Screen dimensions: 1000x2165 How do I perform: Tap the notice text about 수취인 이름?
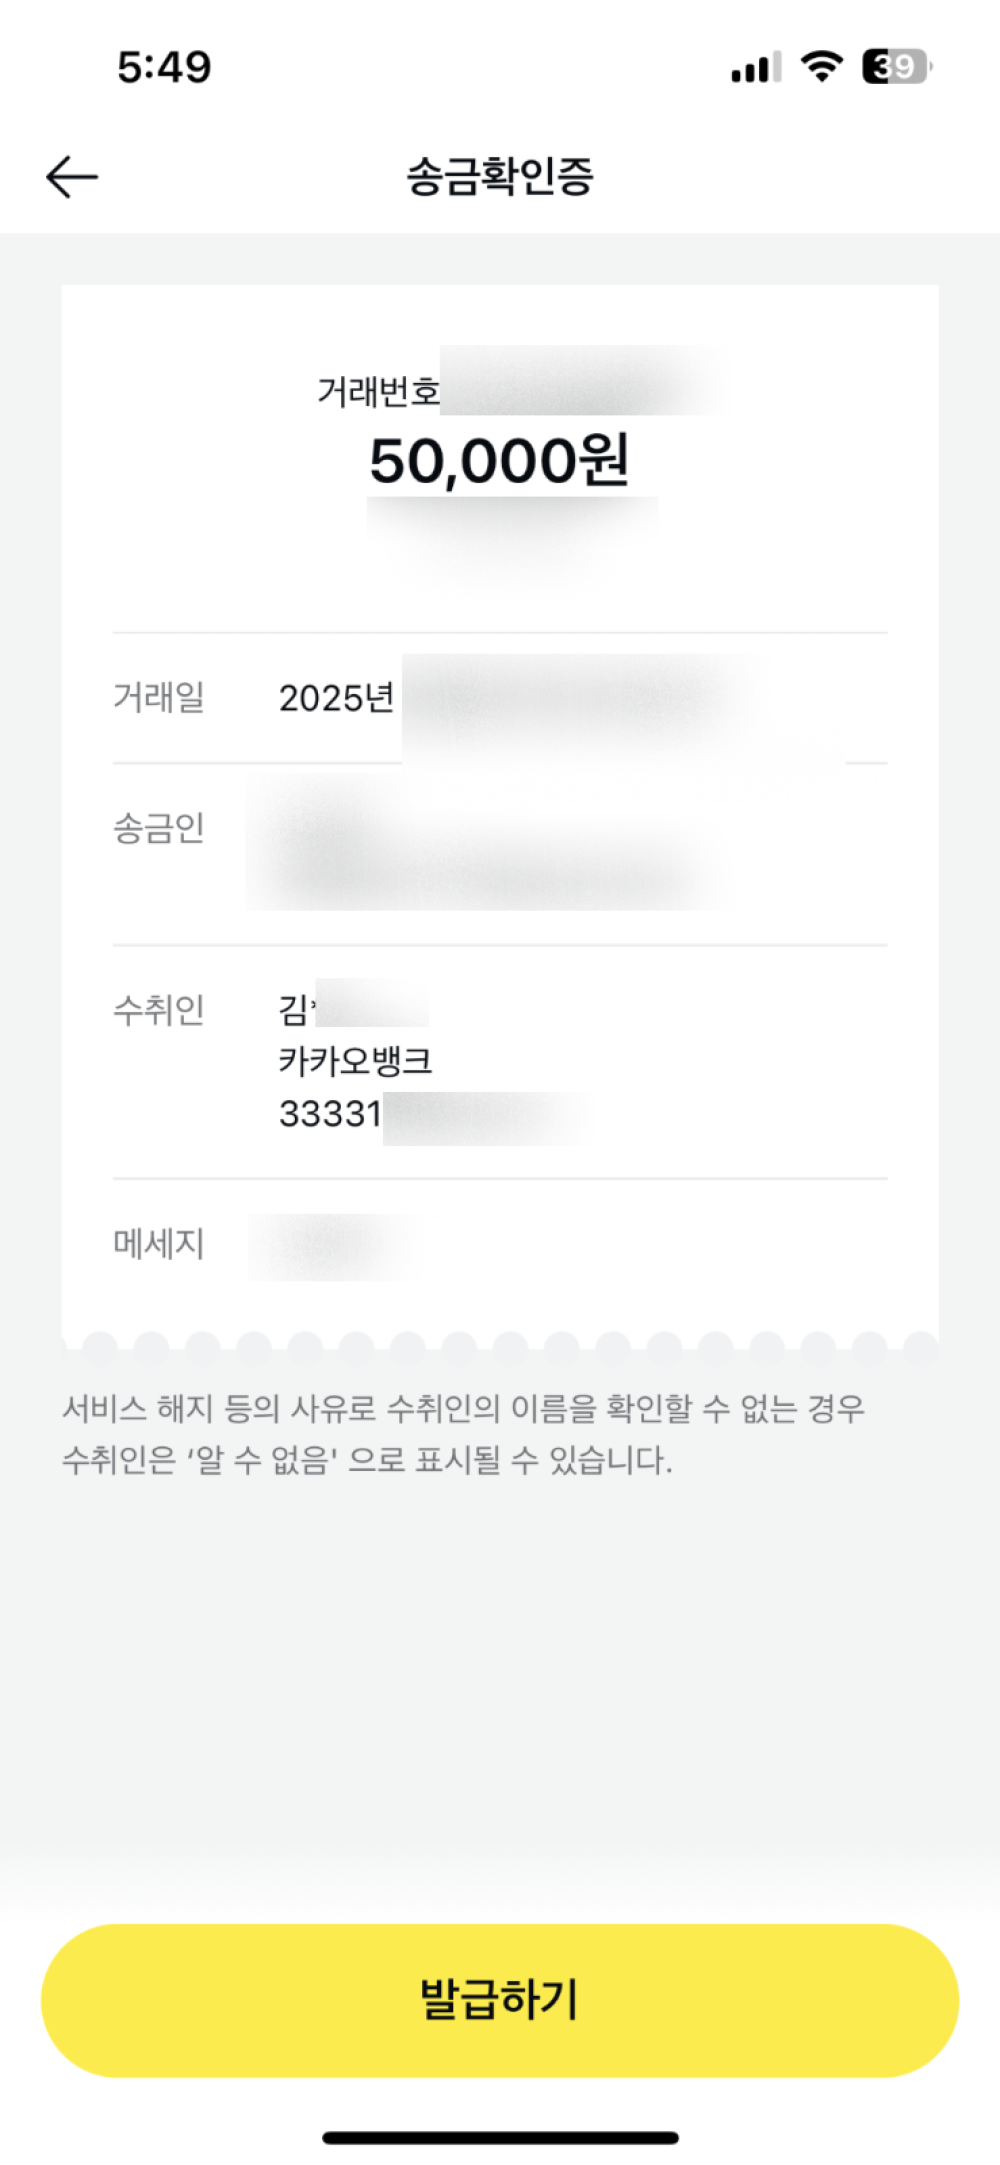[463, 1409]
